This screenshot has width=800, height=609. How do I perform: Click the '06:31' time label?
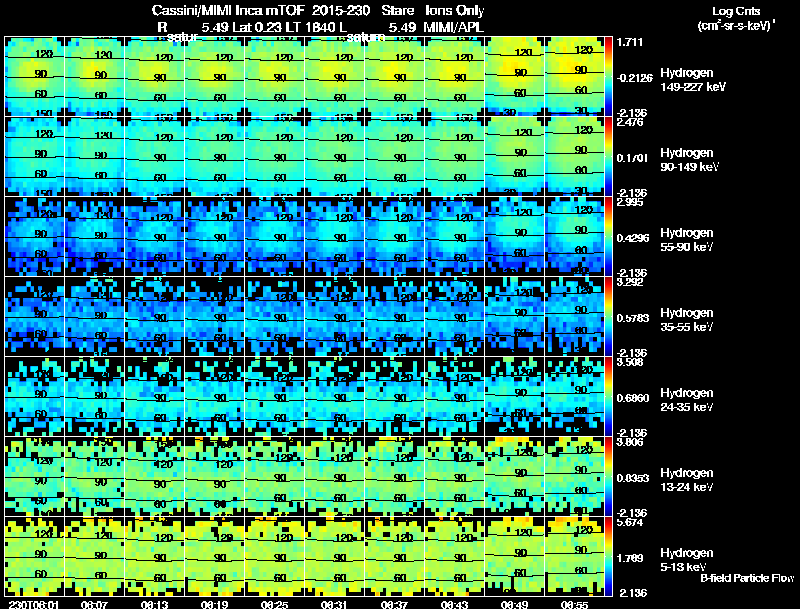[x=335, y=604]
